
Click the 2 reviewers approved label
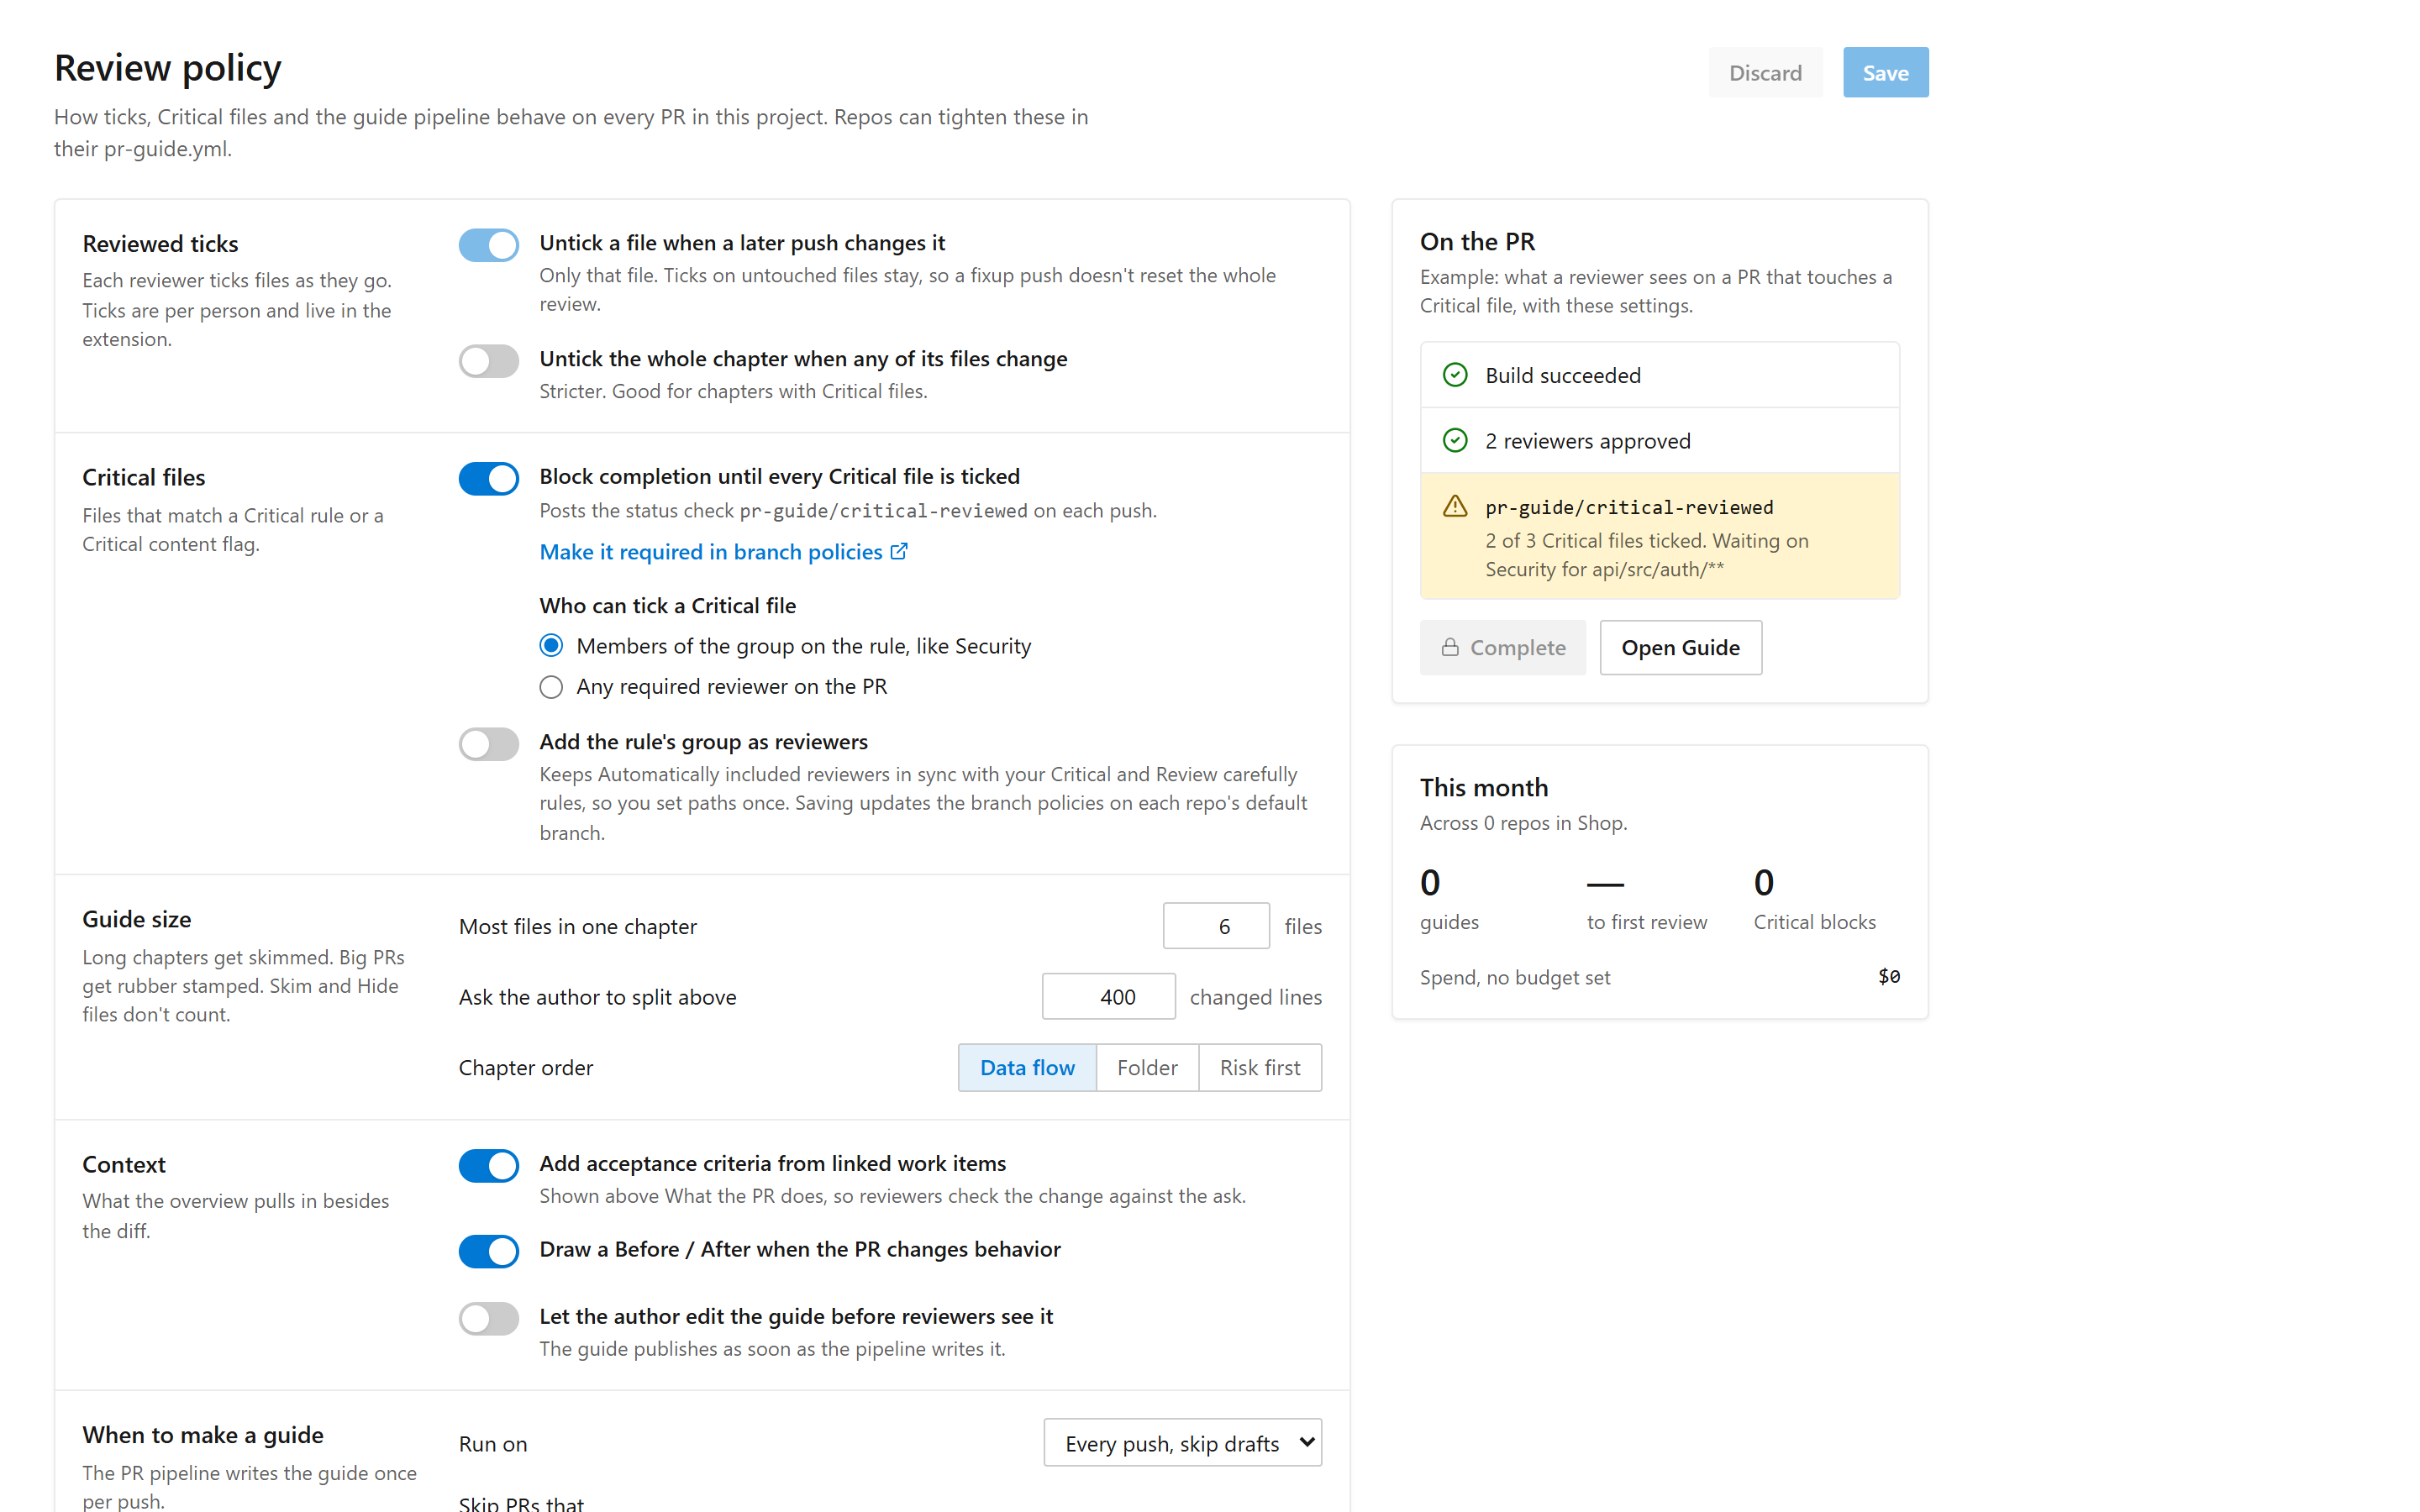coord(1587,441)
